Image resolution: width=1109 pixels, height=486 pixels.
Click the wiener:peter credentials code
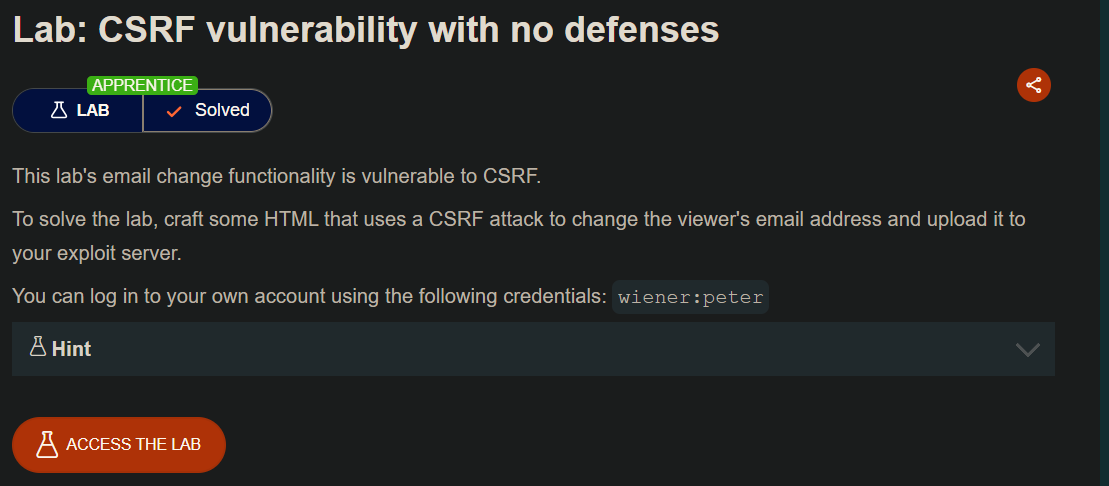[x=690, y=297]
